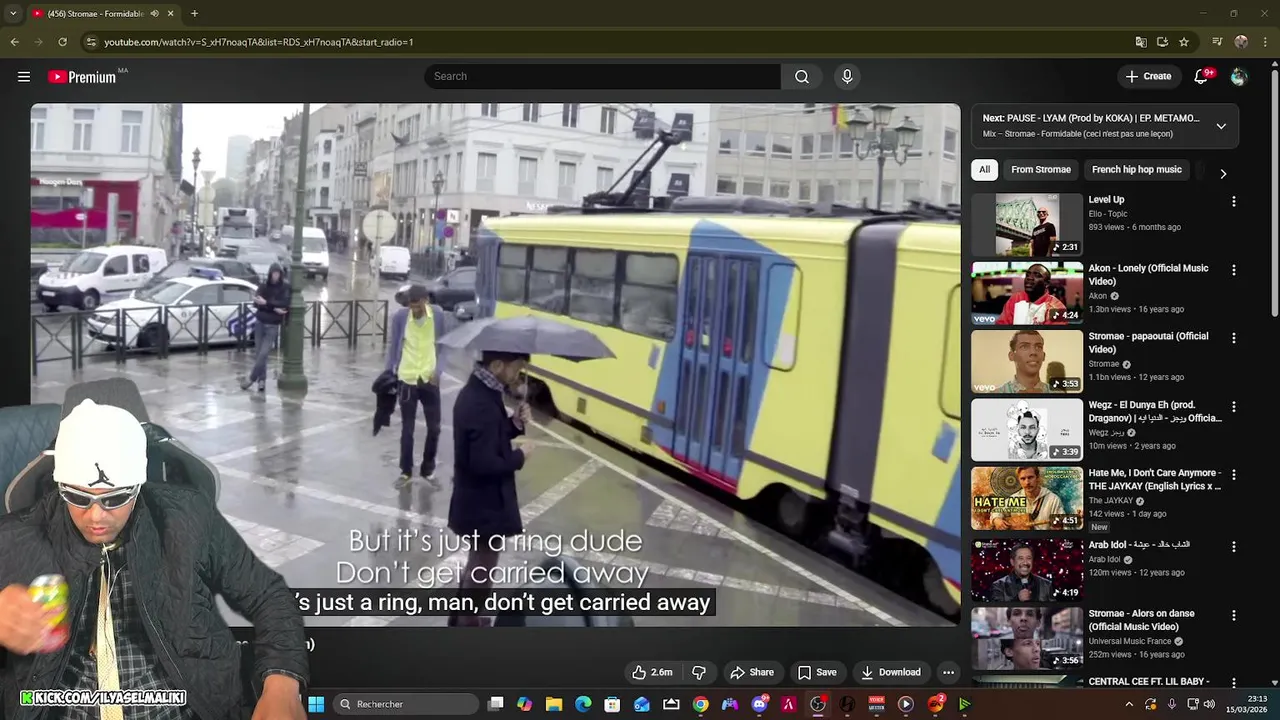Show more filter chips with right arrow

1223,173
